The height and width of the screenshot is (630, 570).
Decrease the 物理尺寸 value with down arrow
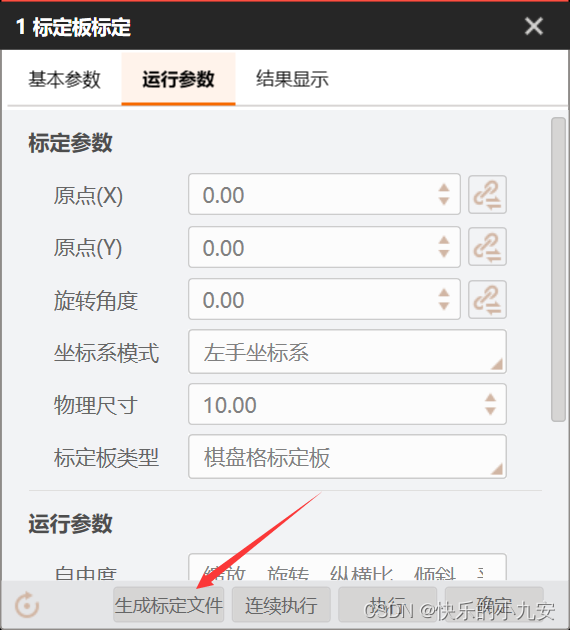click(490, 411)
